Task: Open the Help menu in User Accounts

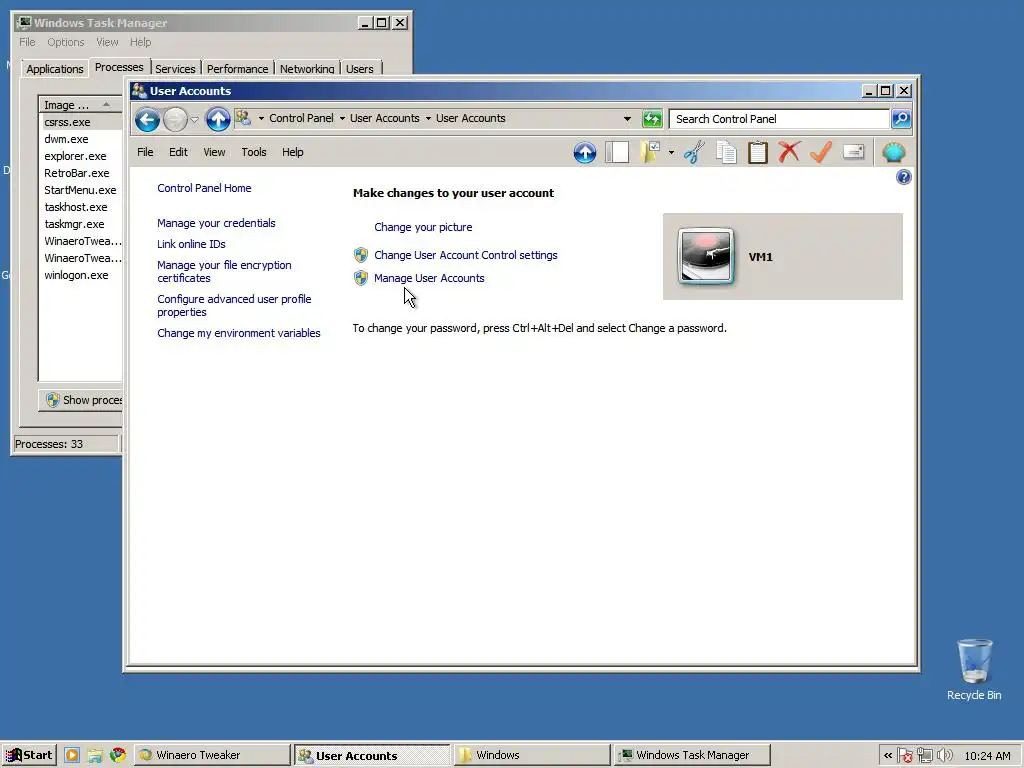Action: [293, 152]
